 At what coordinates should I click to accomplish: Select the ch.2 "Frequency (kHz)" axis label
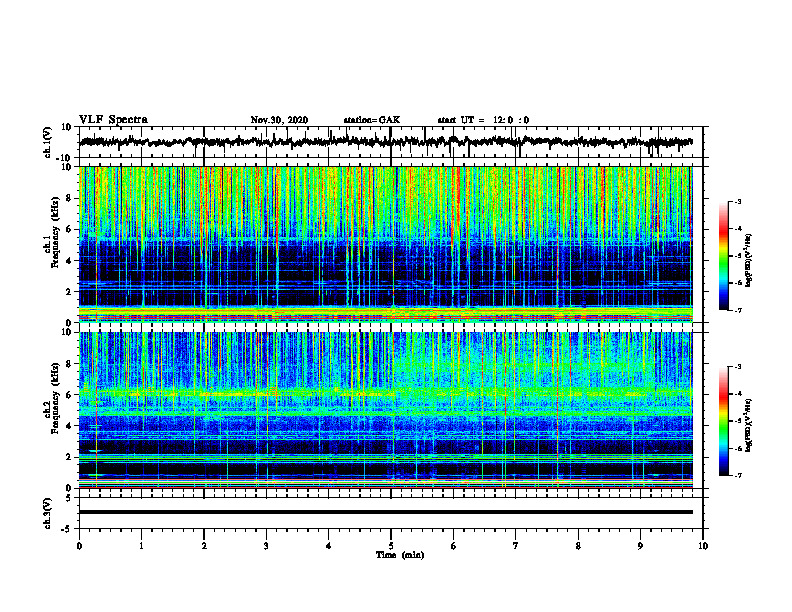[54, 398]
